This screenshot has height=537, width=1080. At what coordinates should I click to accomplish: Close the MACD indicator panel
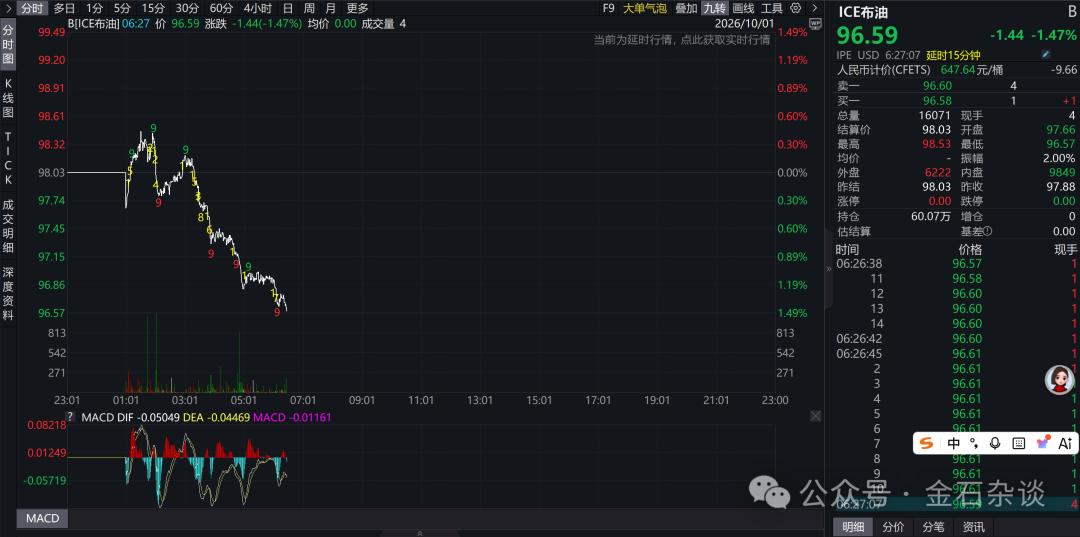click(x=816, y=417)
